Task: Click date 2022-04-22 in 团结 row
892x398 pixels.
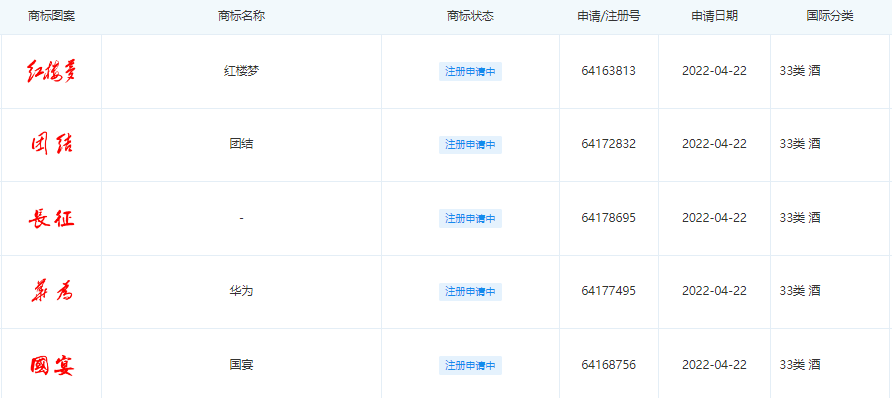Action: (x=715, y=144)
